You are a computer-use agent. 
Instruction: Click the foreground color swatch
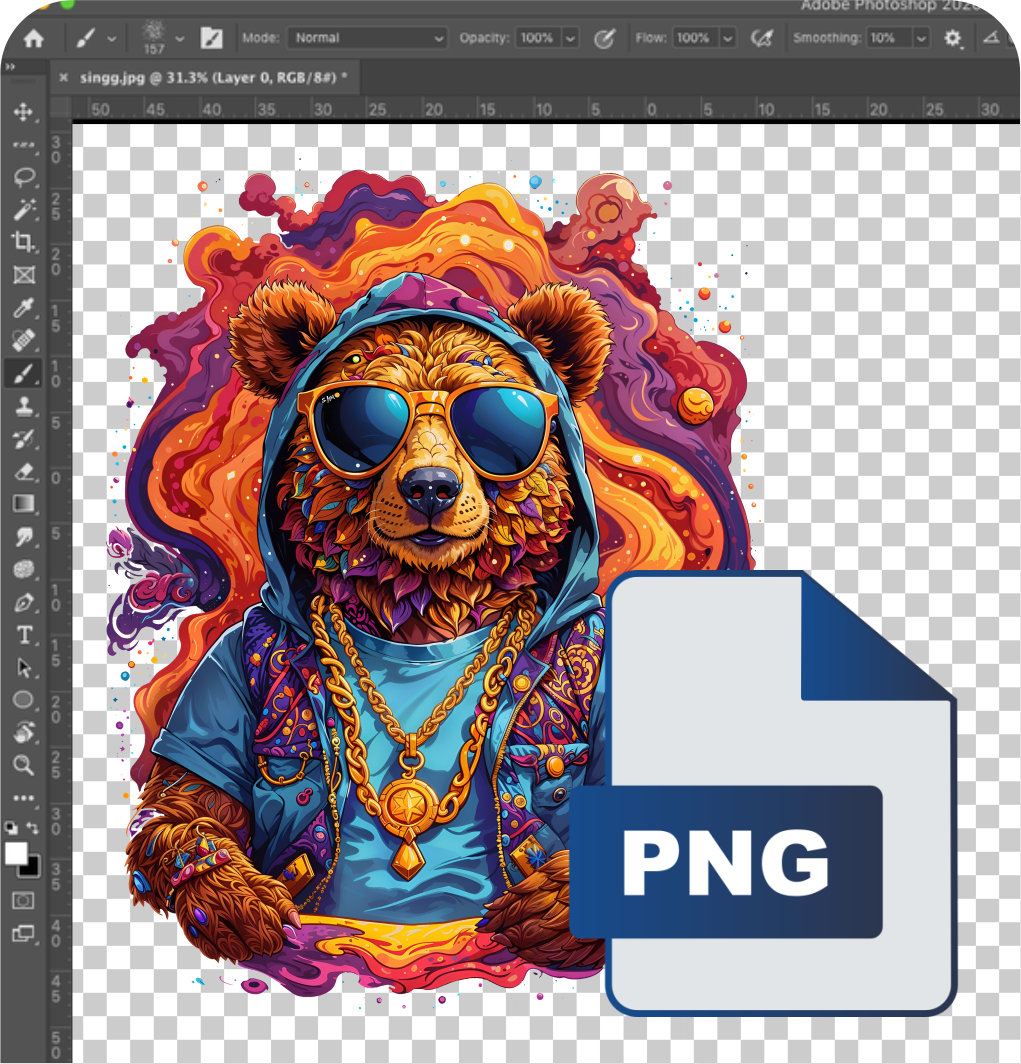click(16, 853)
